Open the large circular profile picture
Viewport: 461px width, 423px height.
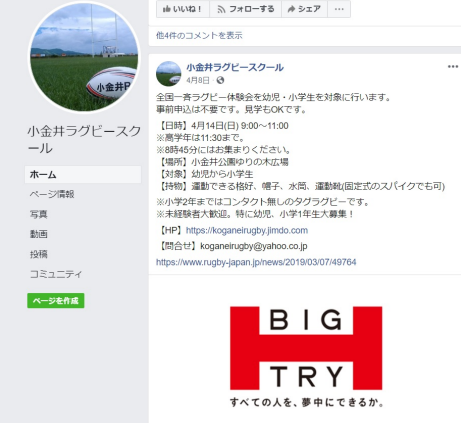tap(84, 57)
